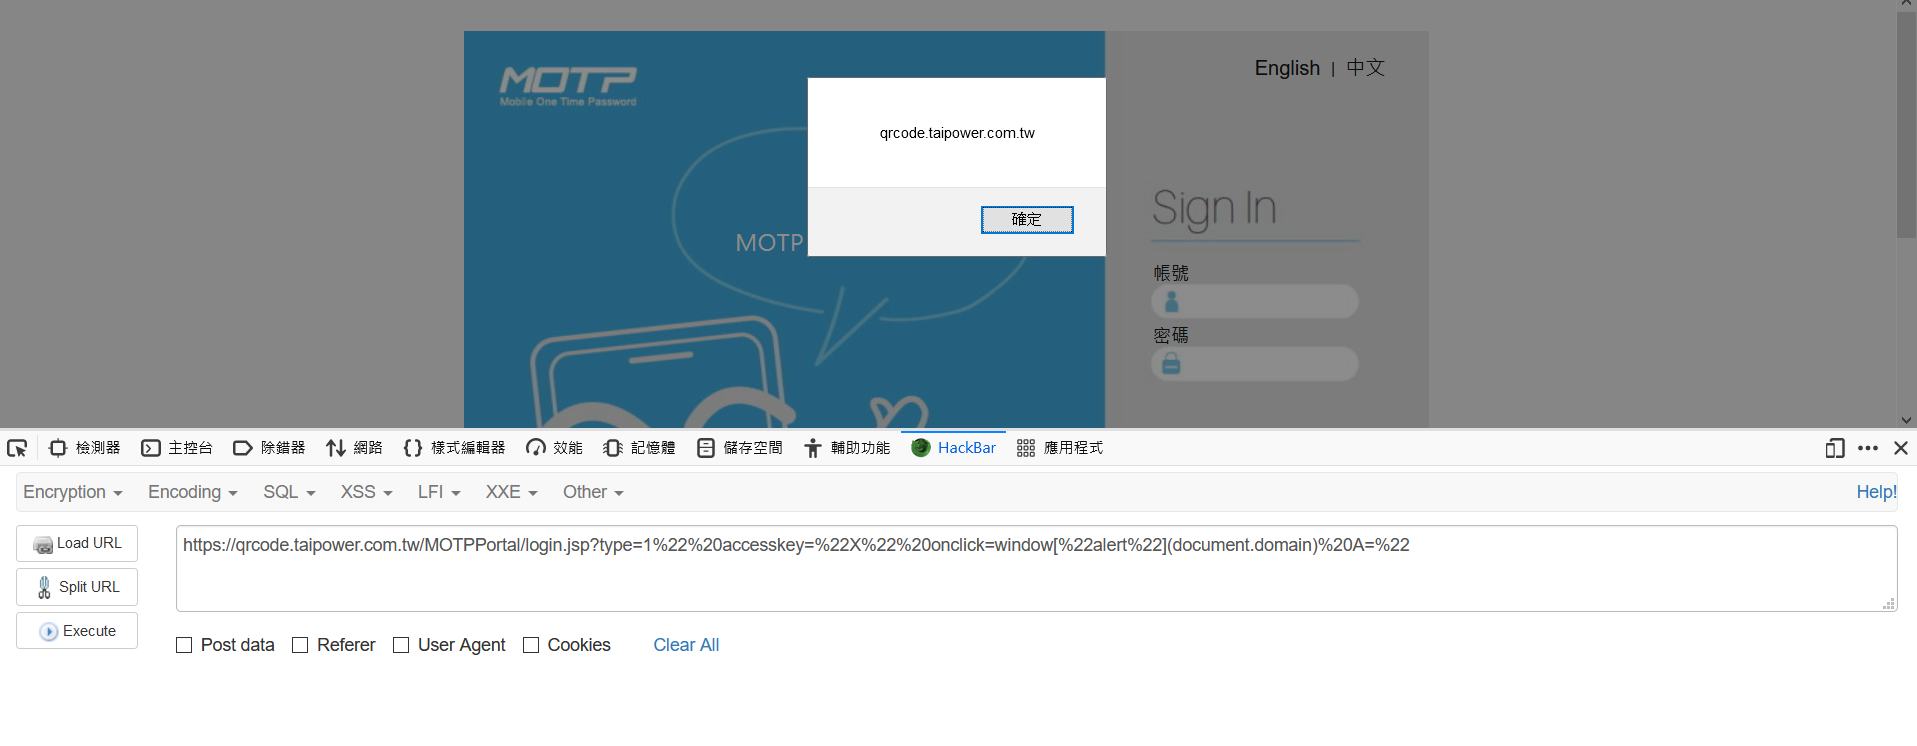This screenshot has width=1917, height=746.
Task: Open the Style Editor (樣式編輯器) tab
Action: click(454, 448)
